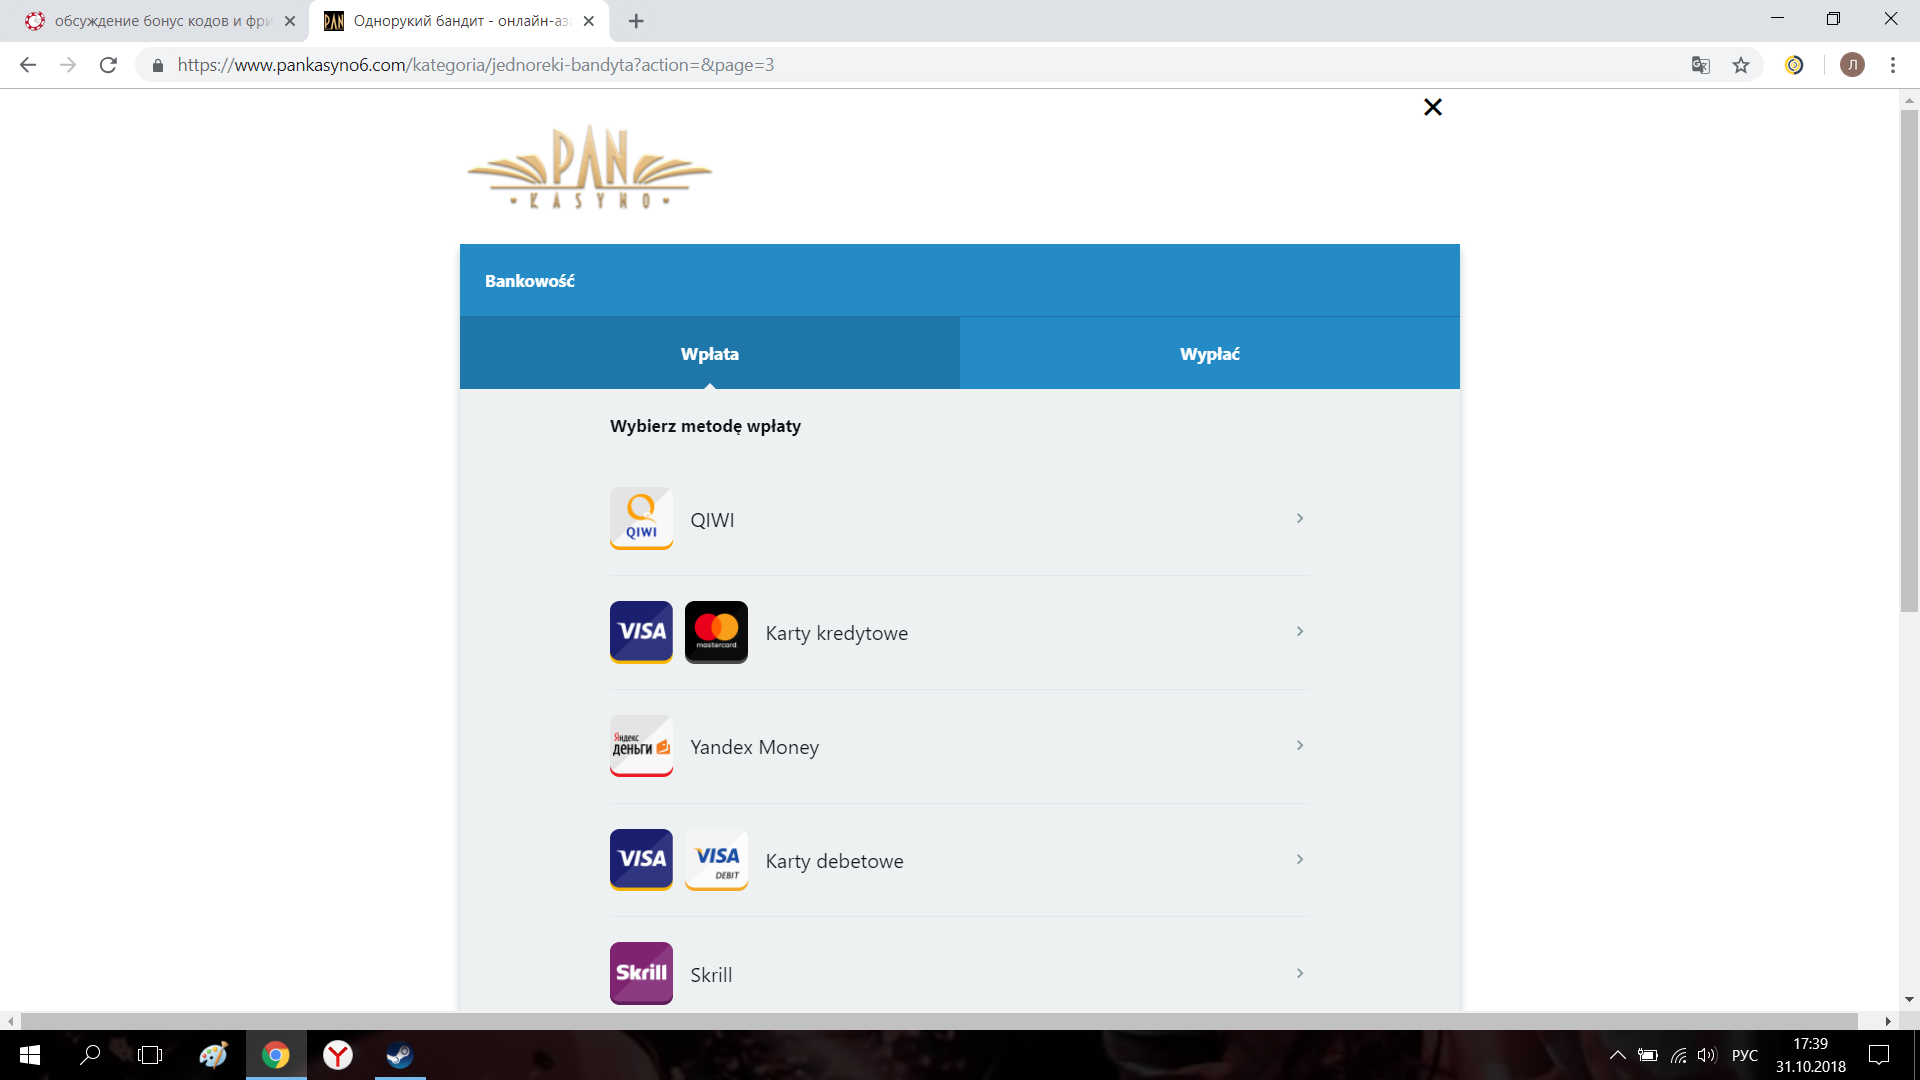Click the Visa icon beside Karty kredytowe
Viewport: 1920px width, 1080px height.
641,631
